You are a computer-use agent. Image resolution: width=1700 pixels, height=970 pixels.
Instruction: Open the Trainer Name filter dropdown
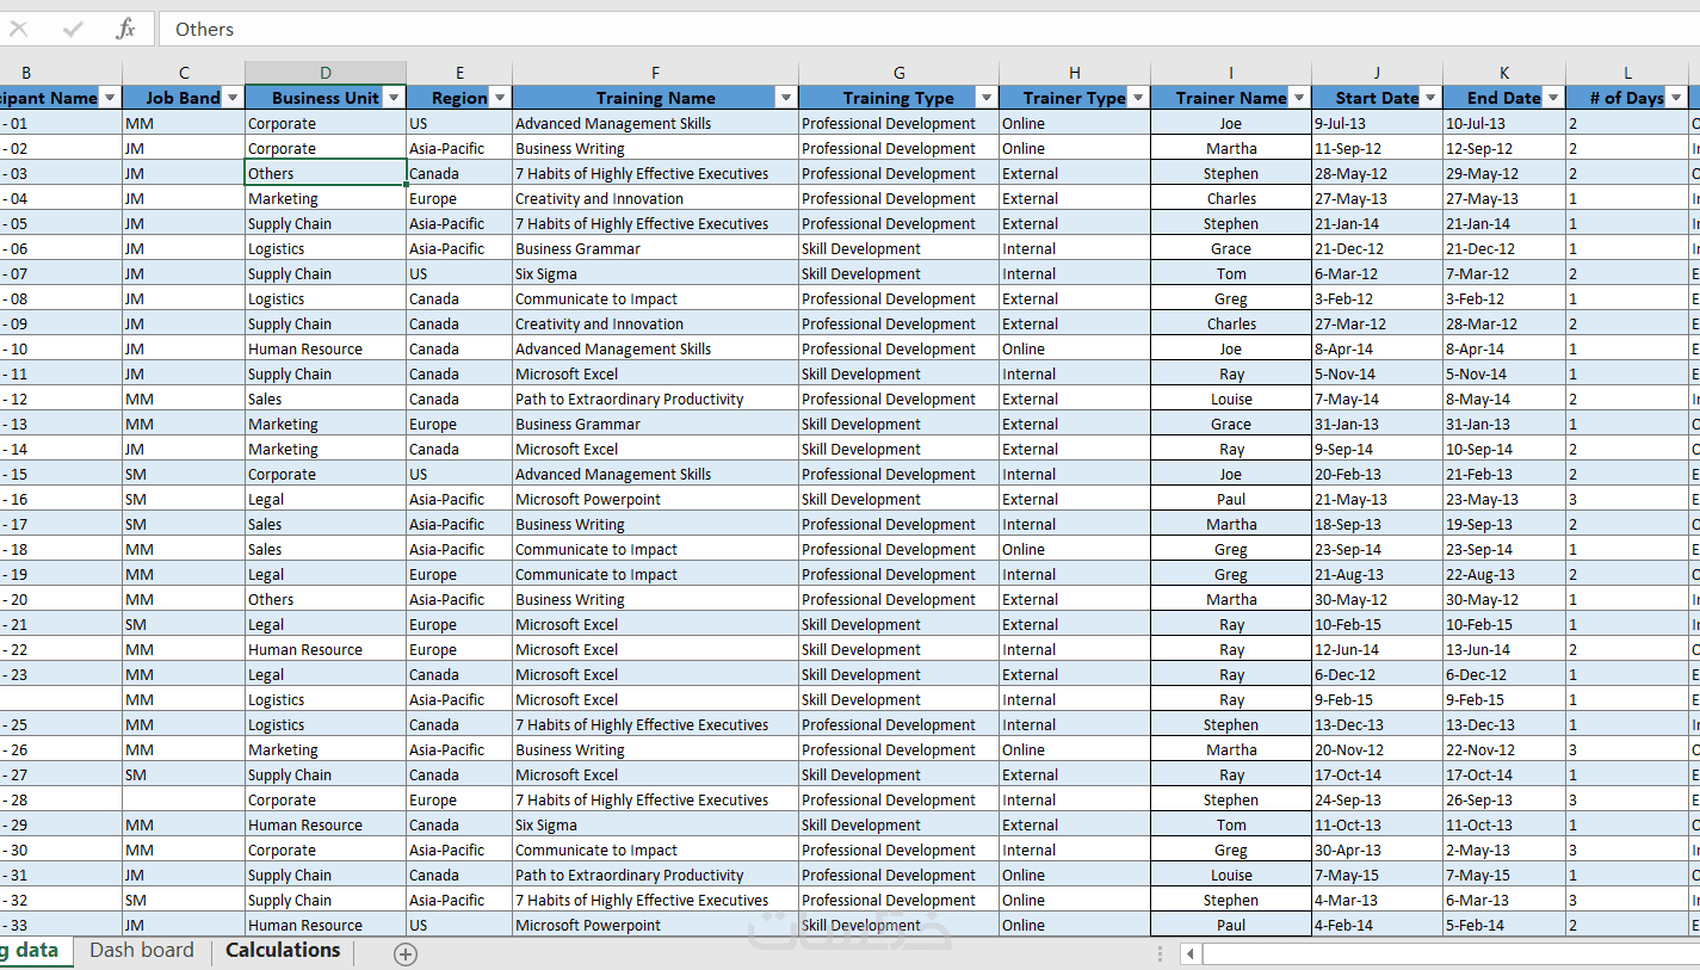pos(1299,98)
